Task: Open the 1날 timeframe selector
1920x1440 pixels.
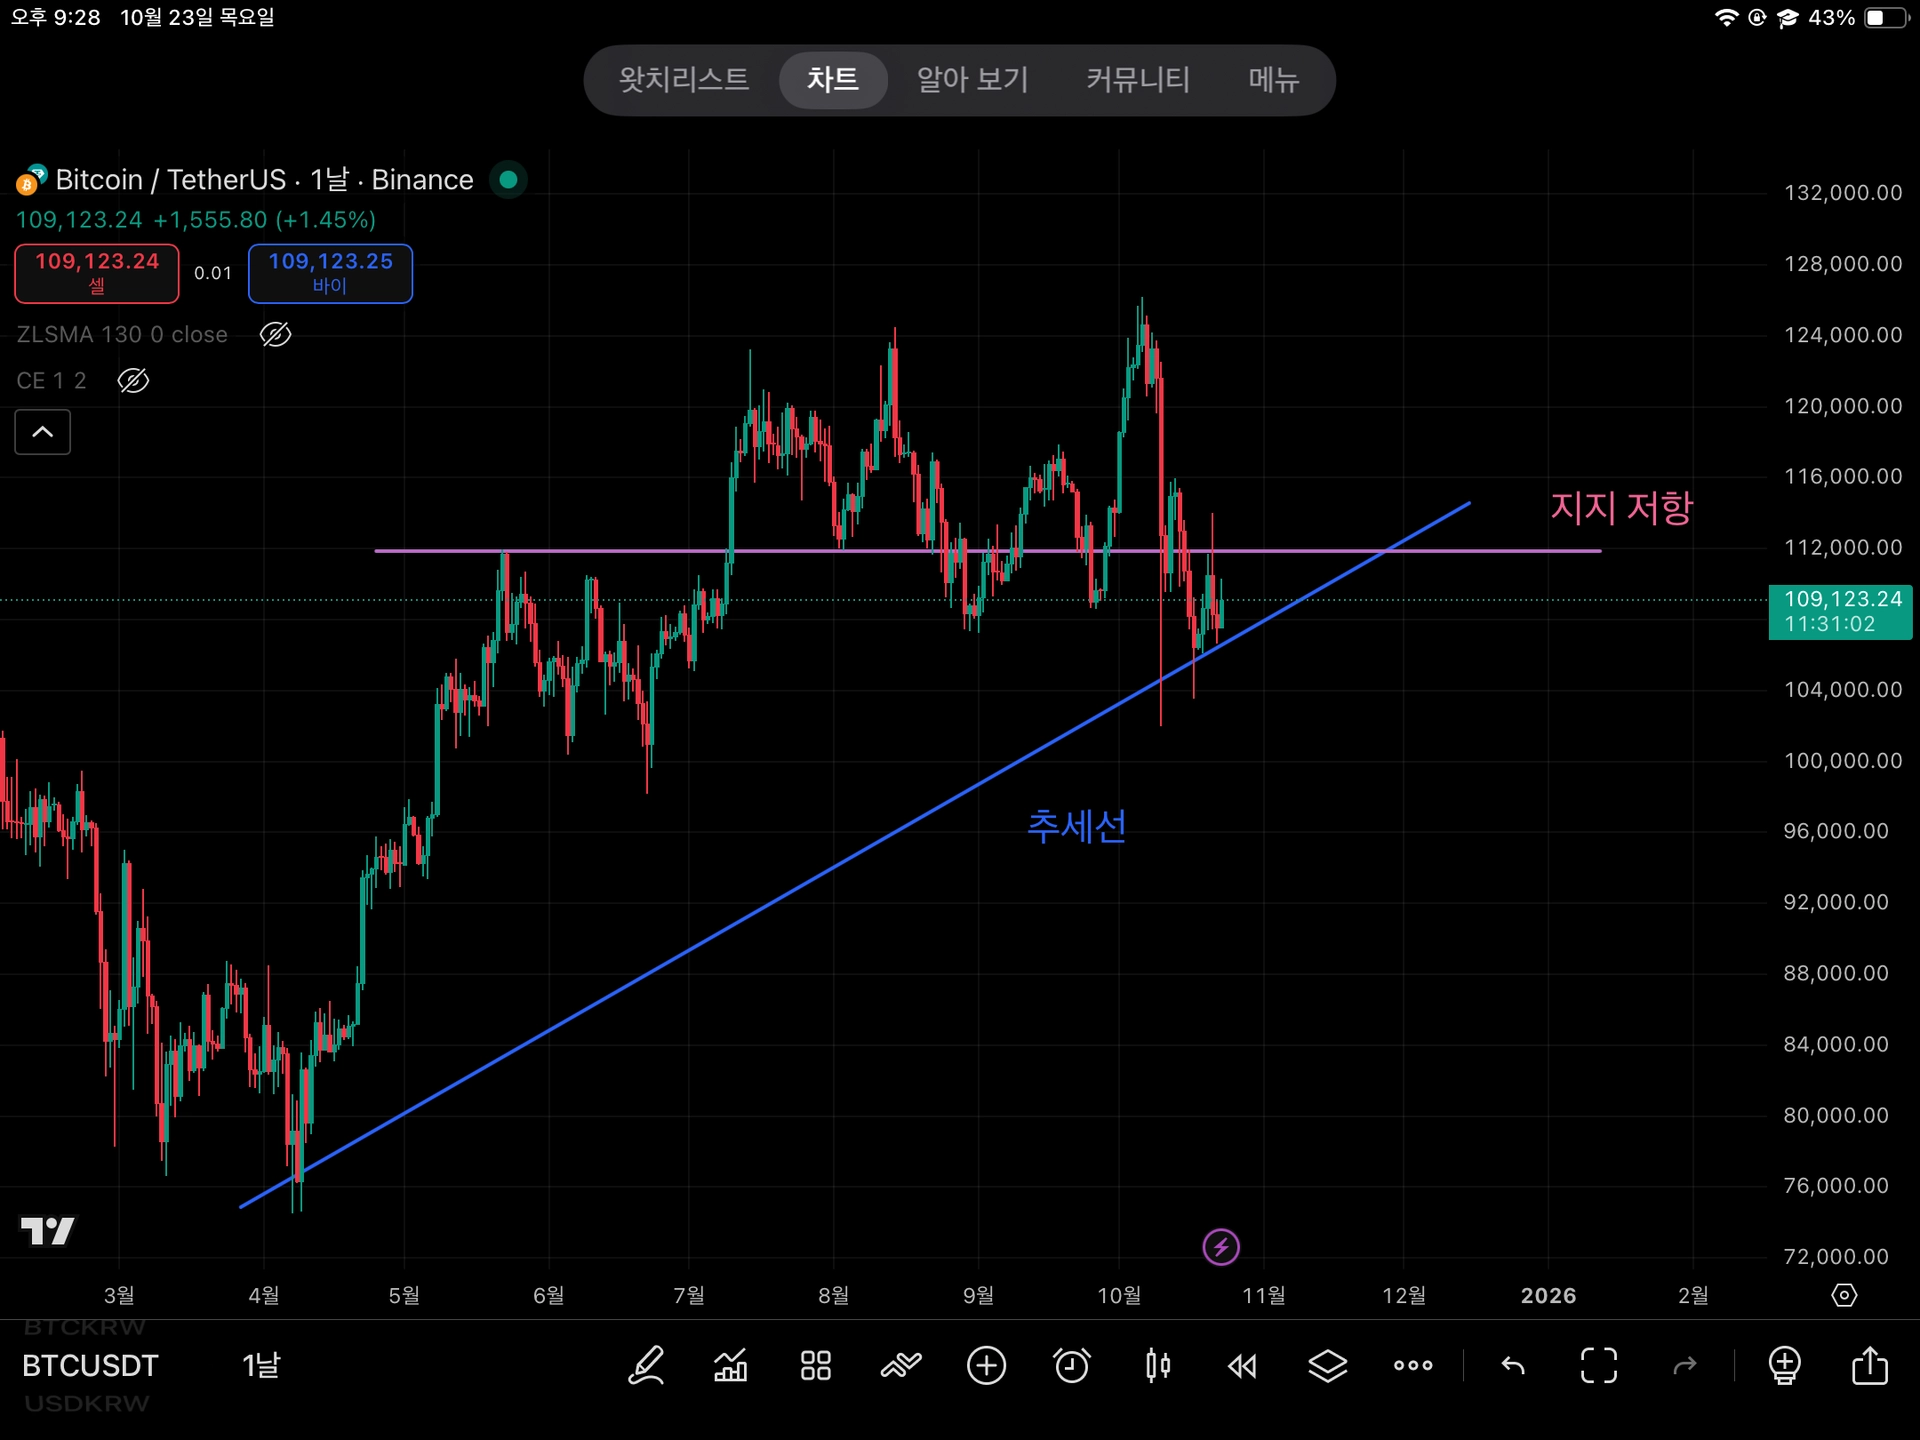Action: [x=261, y=1365]
